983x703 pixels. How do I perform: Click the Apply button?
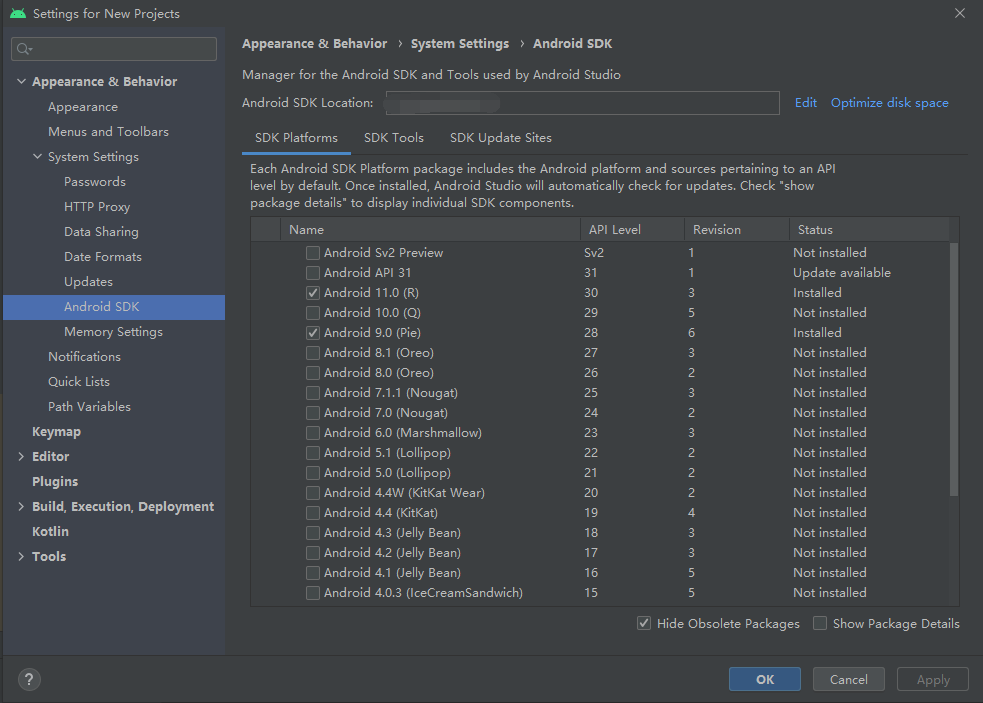point(933,679)
